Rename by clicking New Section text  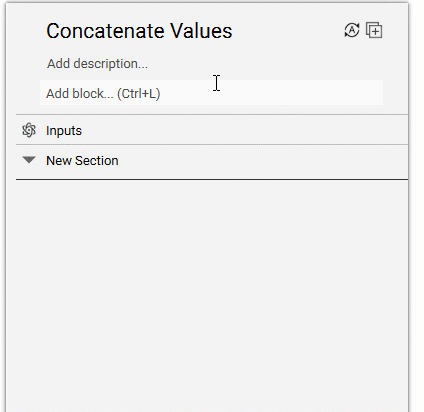click(82, 161)
